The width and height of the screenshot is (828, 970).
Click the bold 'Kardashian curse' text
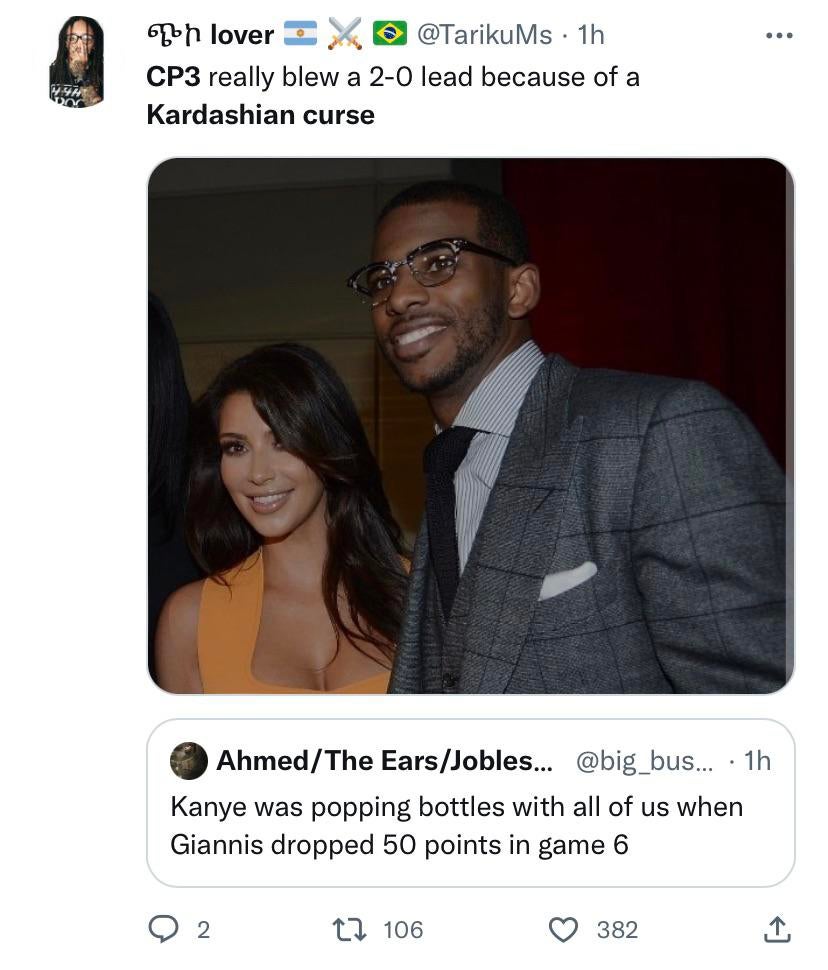[260, 115]
